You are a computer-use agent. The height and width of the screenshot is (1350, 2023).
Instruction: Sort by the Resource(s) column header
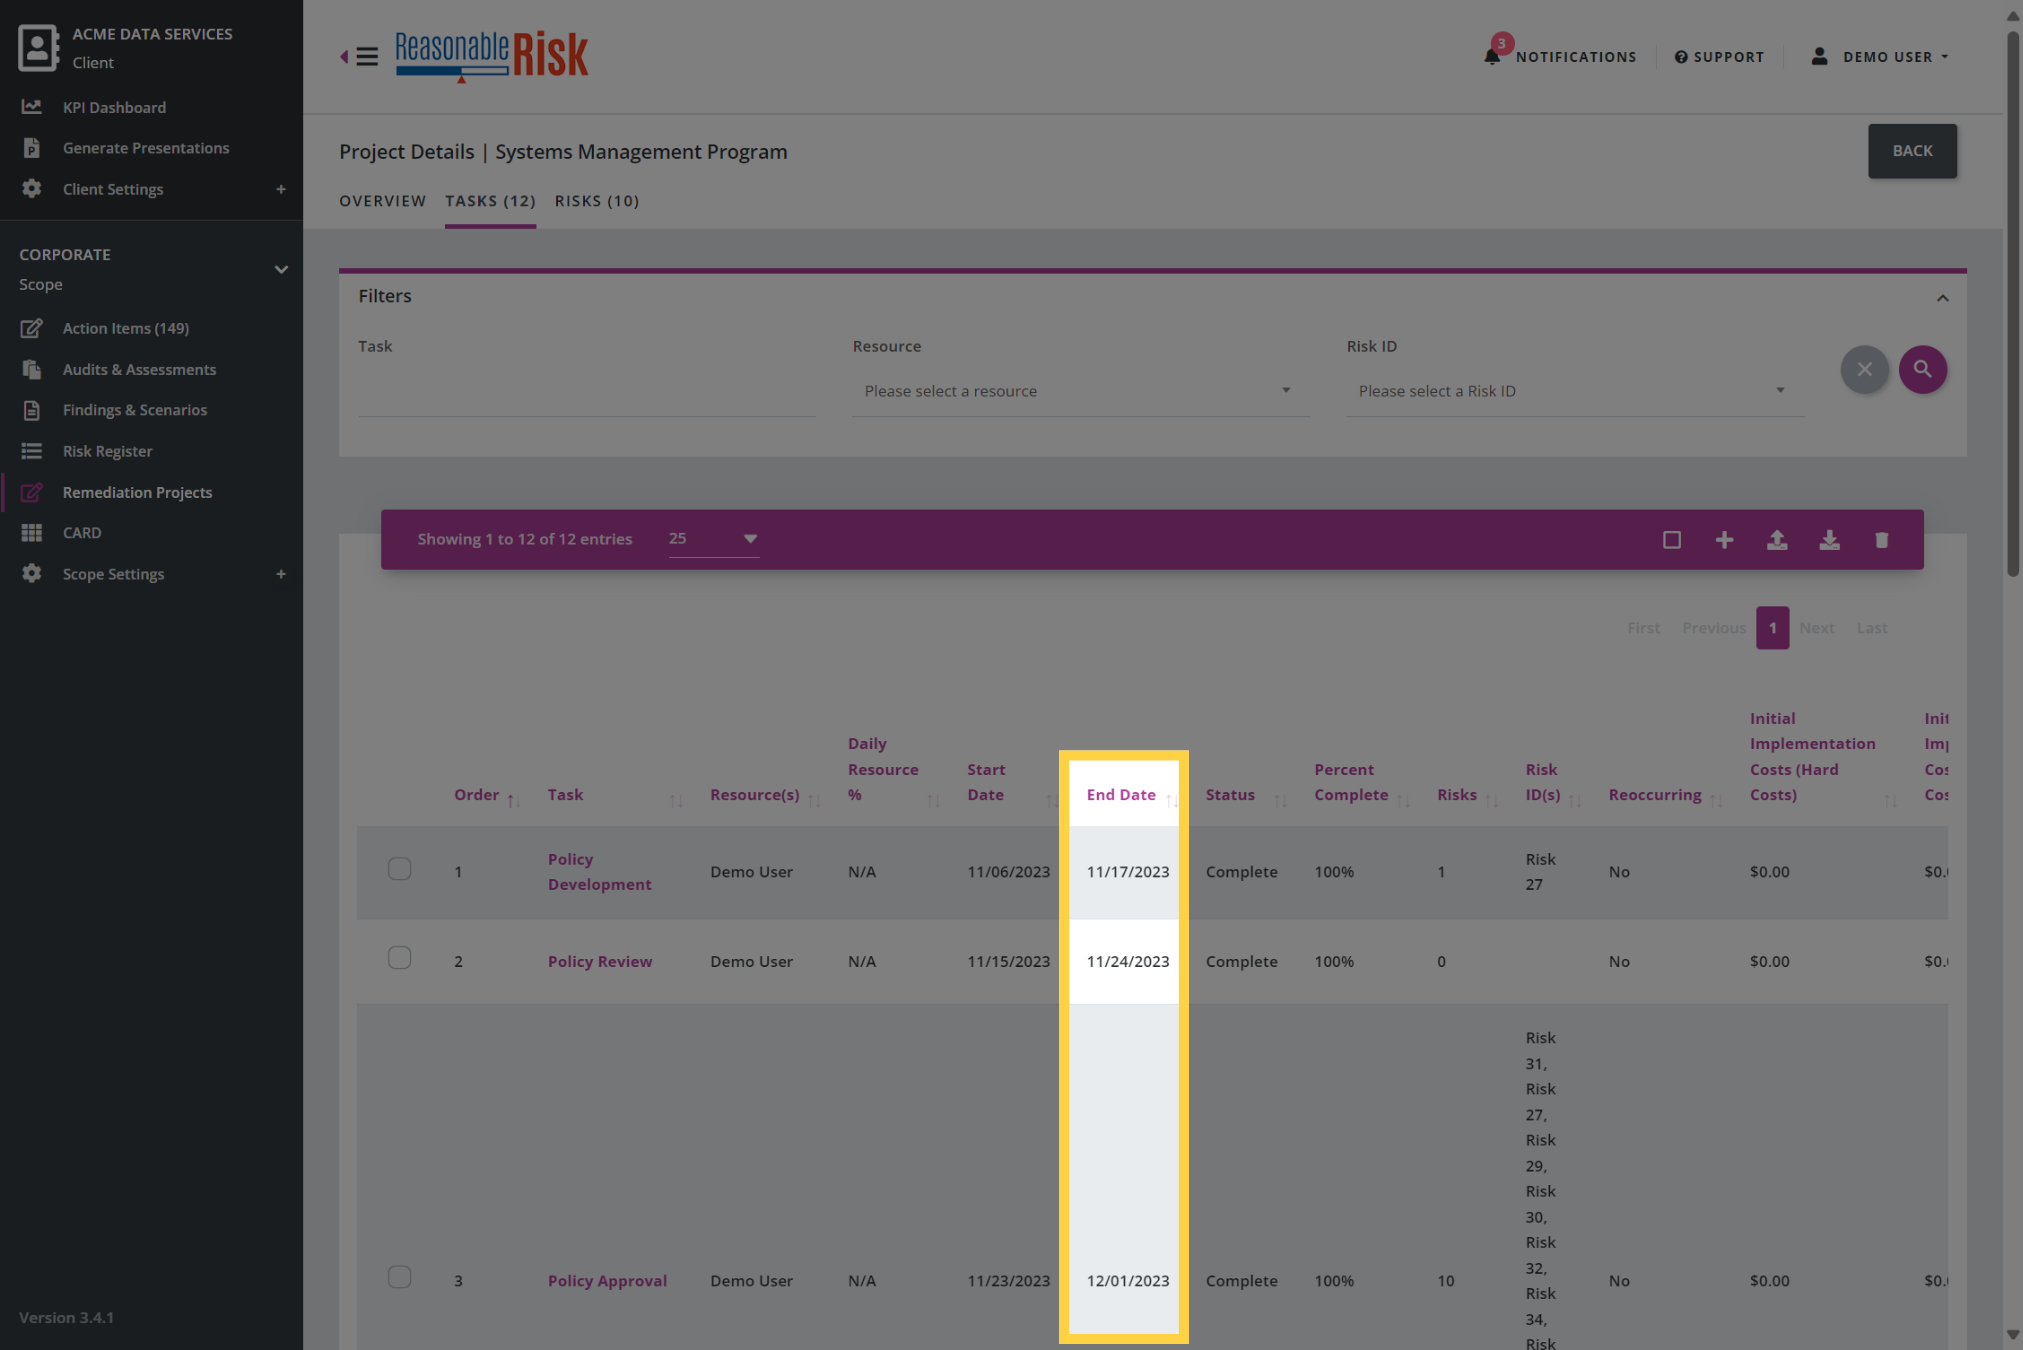pyautogui.click(x=754, y=795)
